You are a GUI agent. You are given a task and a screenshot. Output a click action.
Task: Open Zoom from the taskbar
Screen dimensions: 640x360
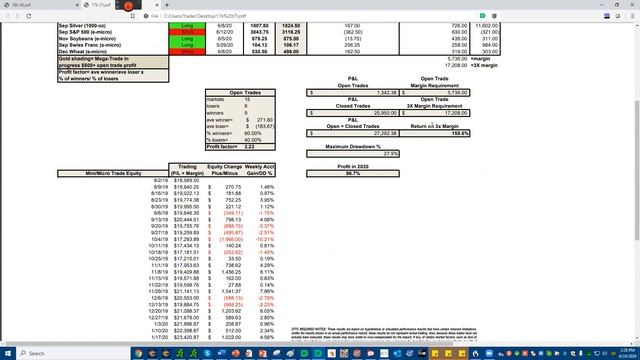coord(489,353)
